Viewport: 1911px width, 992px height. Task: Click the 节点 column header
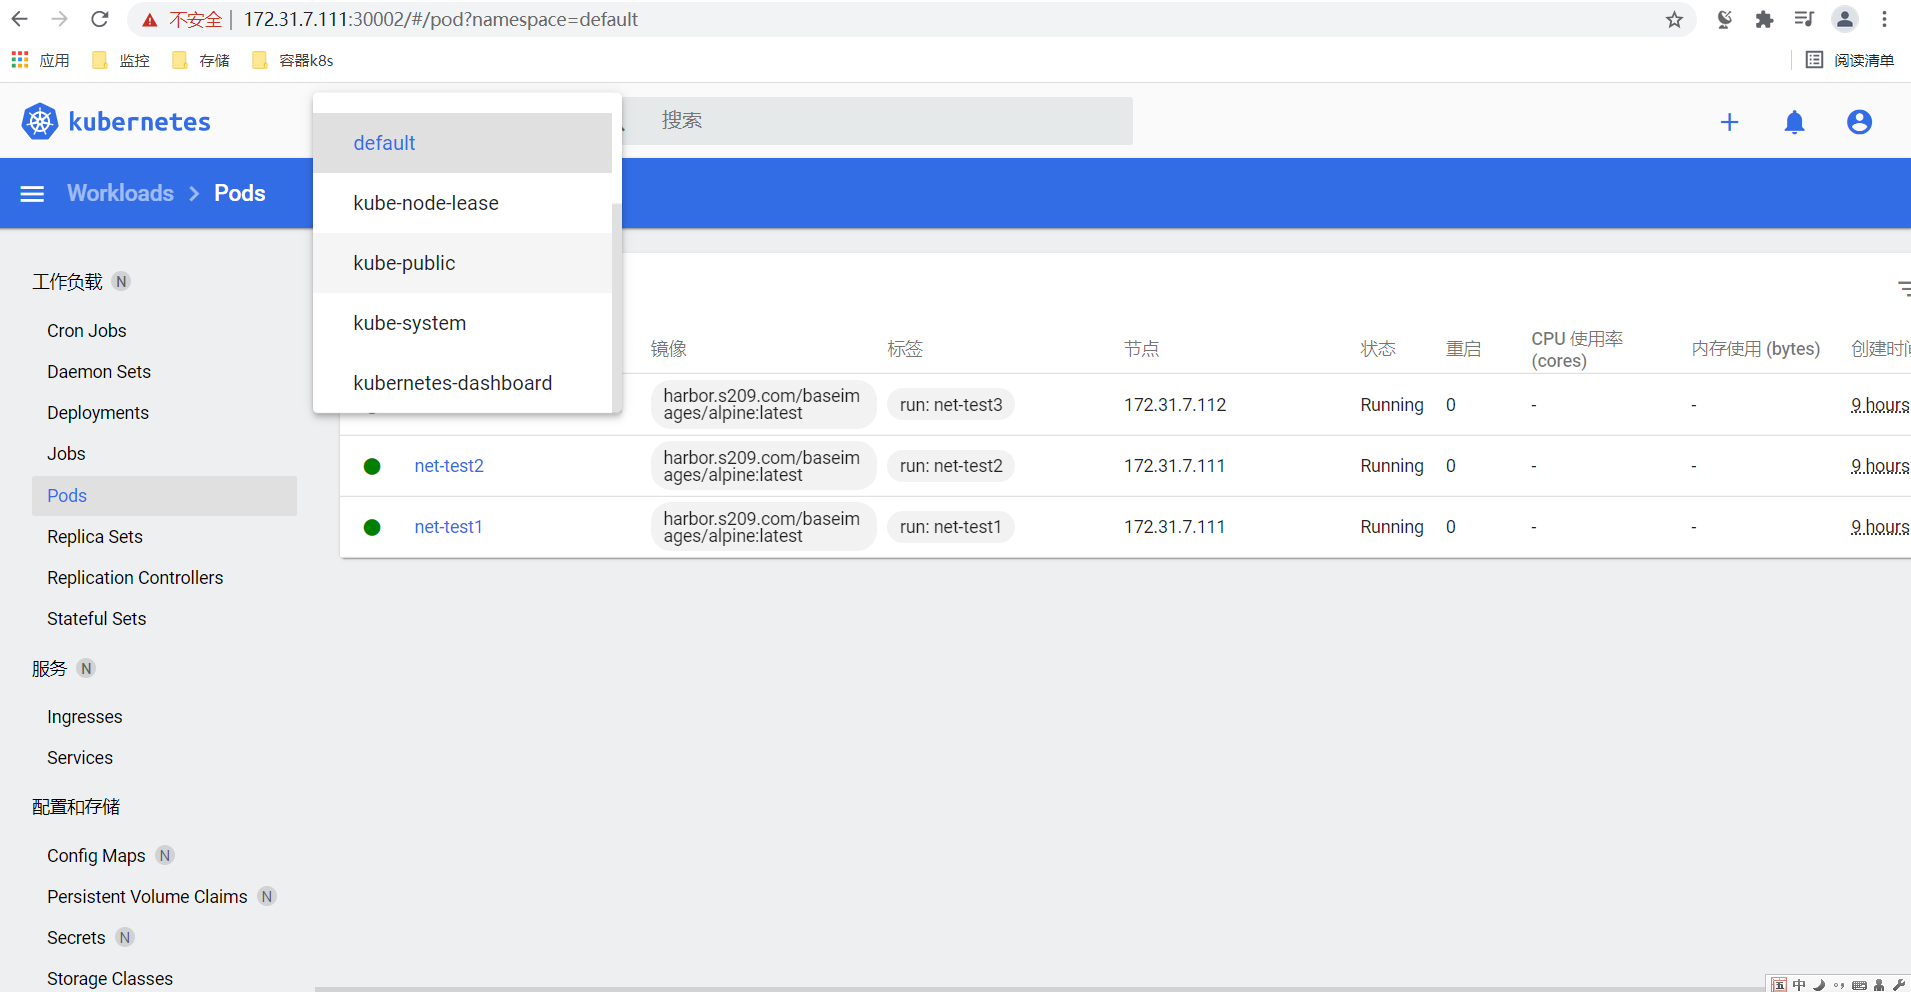(1142, 349)
